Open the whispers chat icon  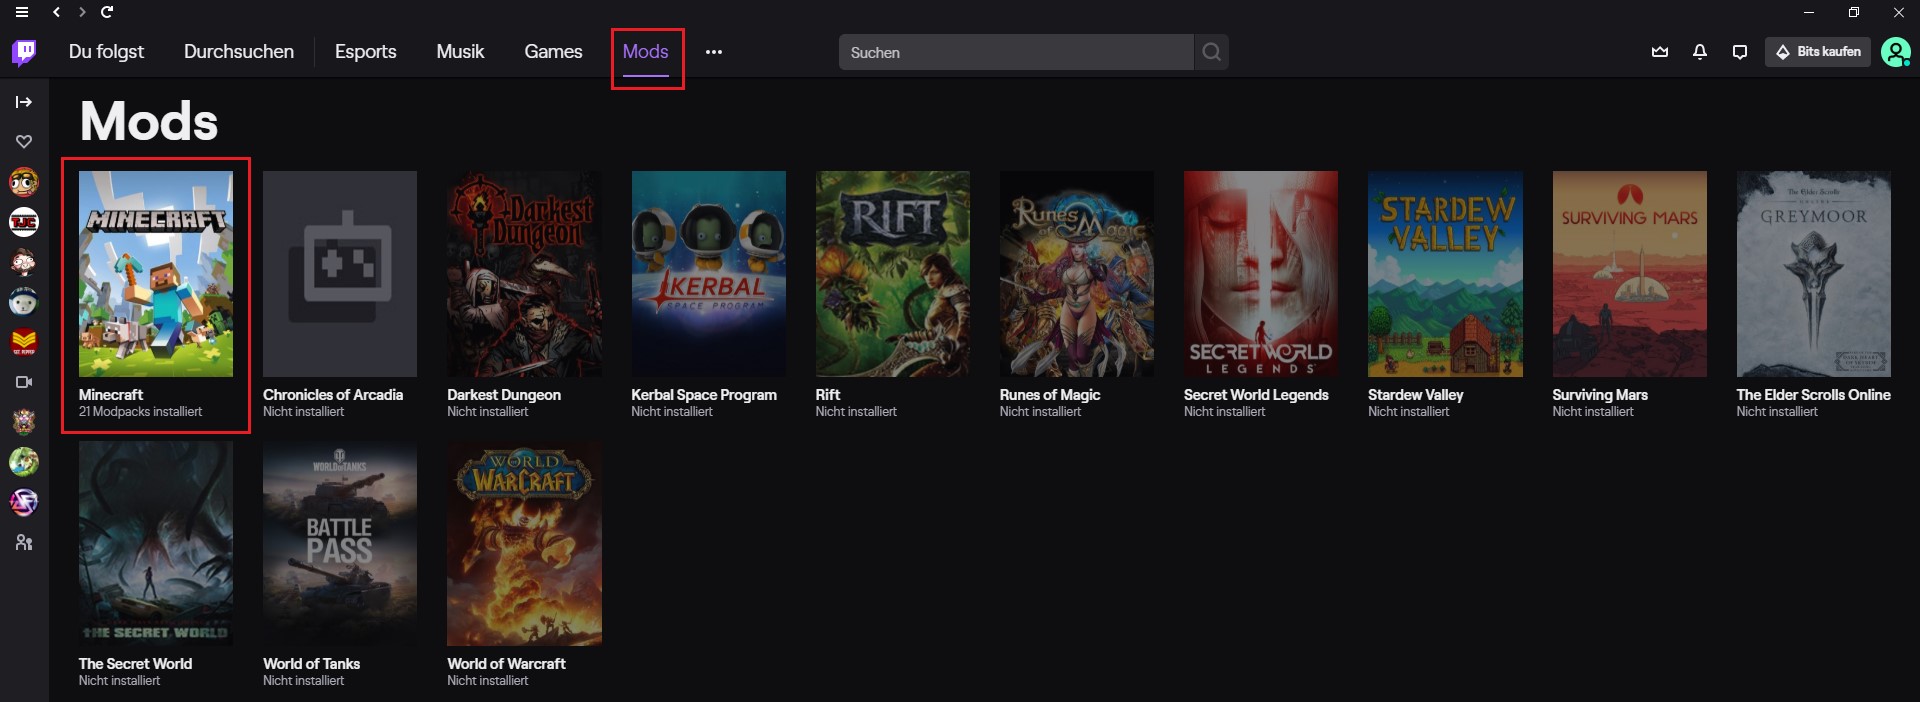[1740, 52]
